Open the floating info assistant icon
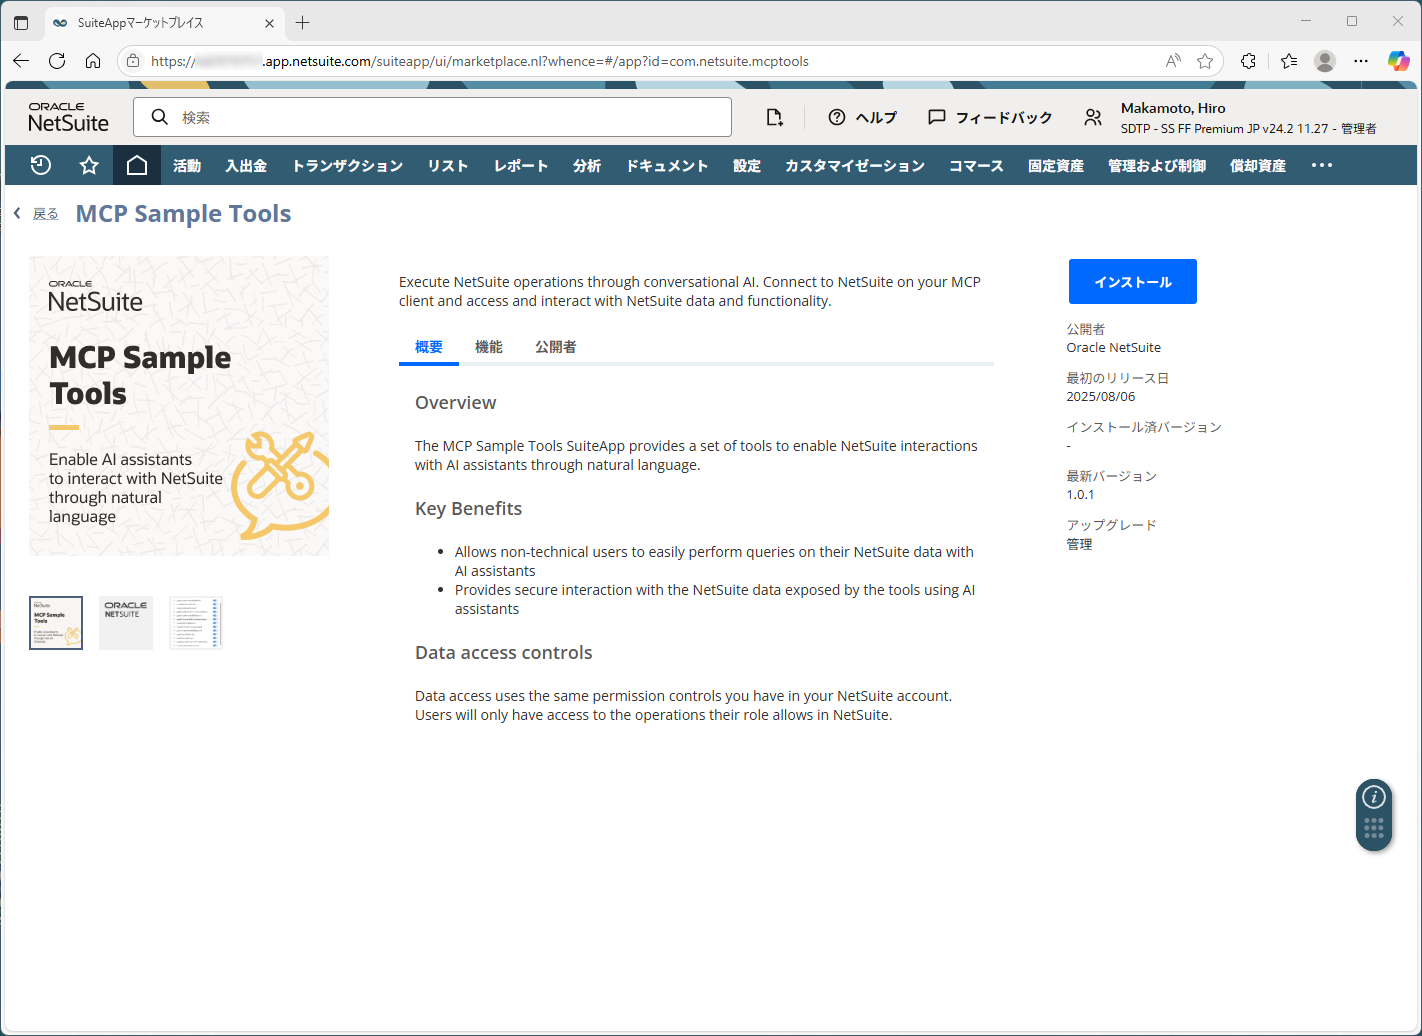The height and width of the screenshot is (1036, 1422). [x=1374, y=797]
